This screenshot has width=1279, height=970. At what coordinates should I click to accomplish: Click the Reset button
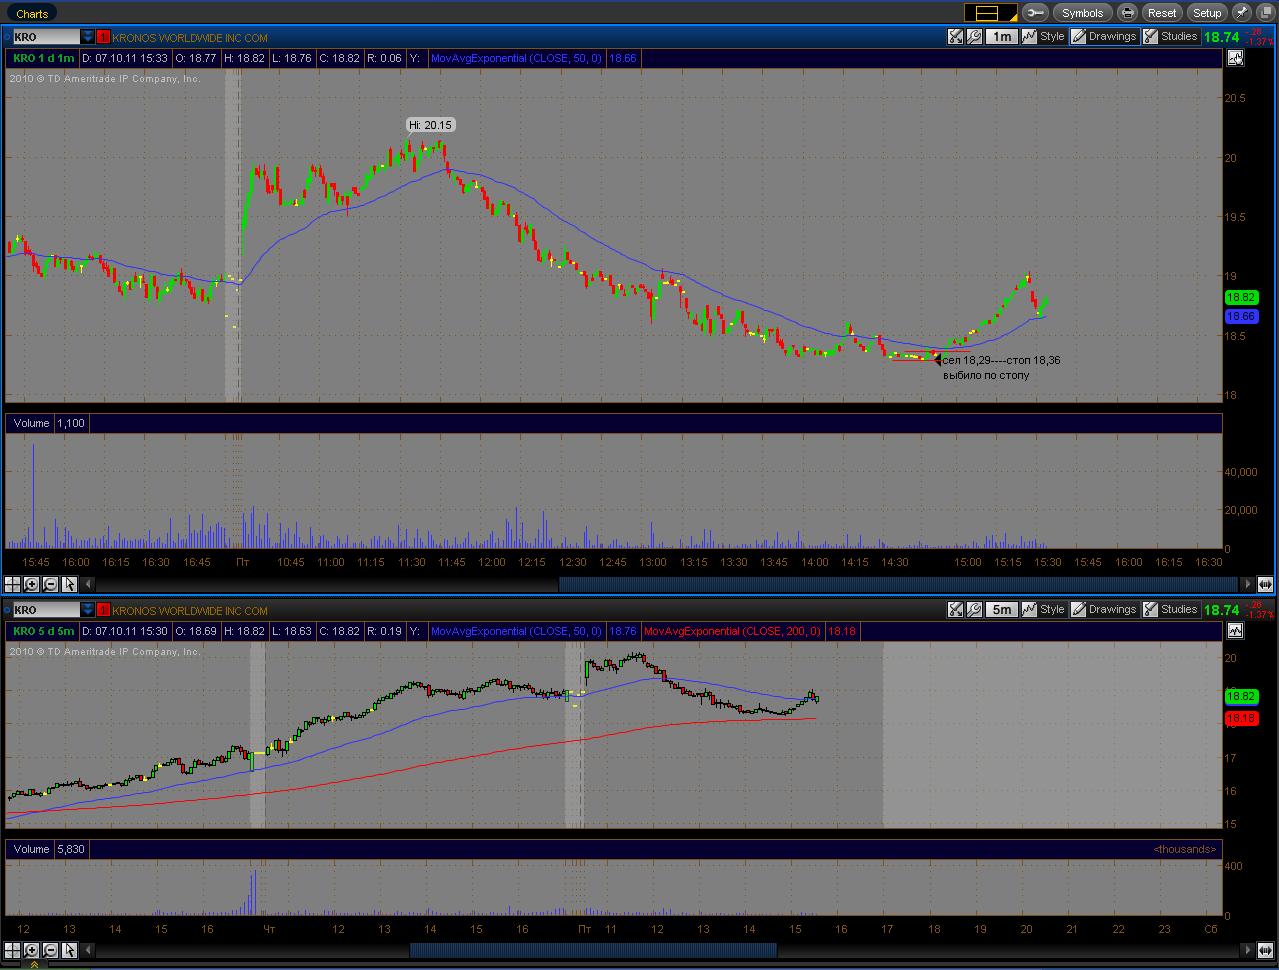tap(1162, 13)
